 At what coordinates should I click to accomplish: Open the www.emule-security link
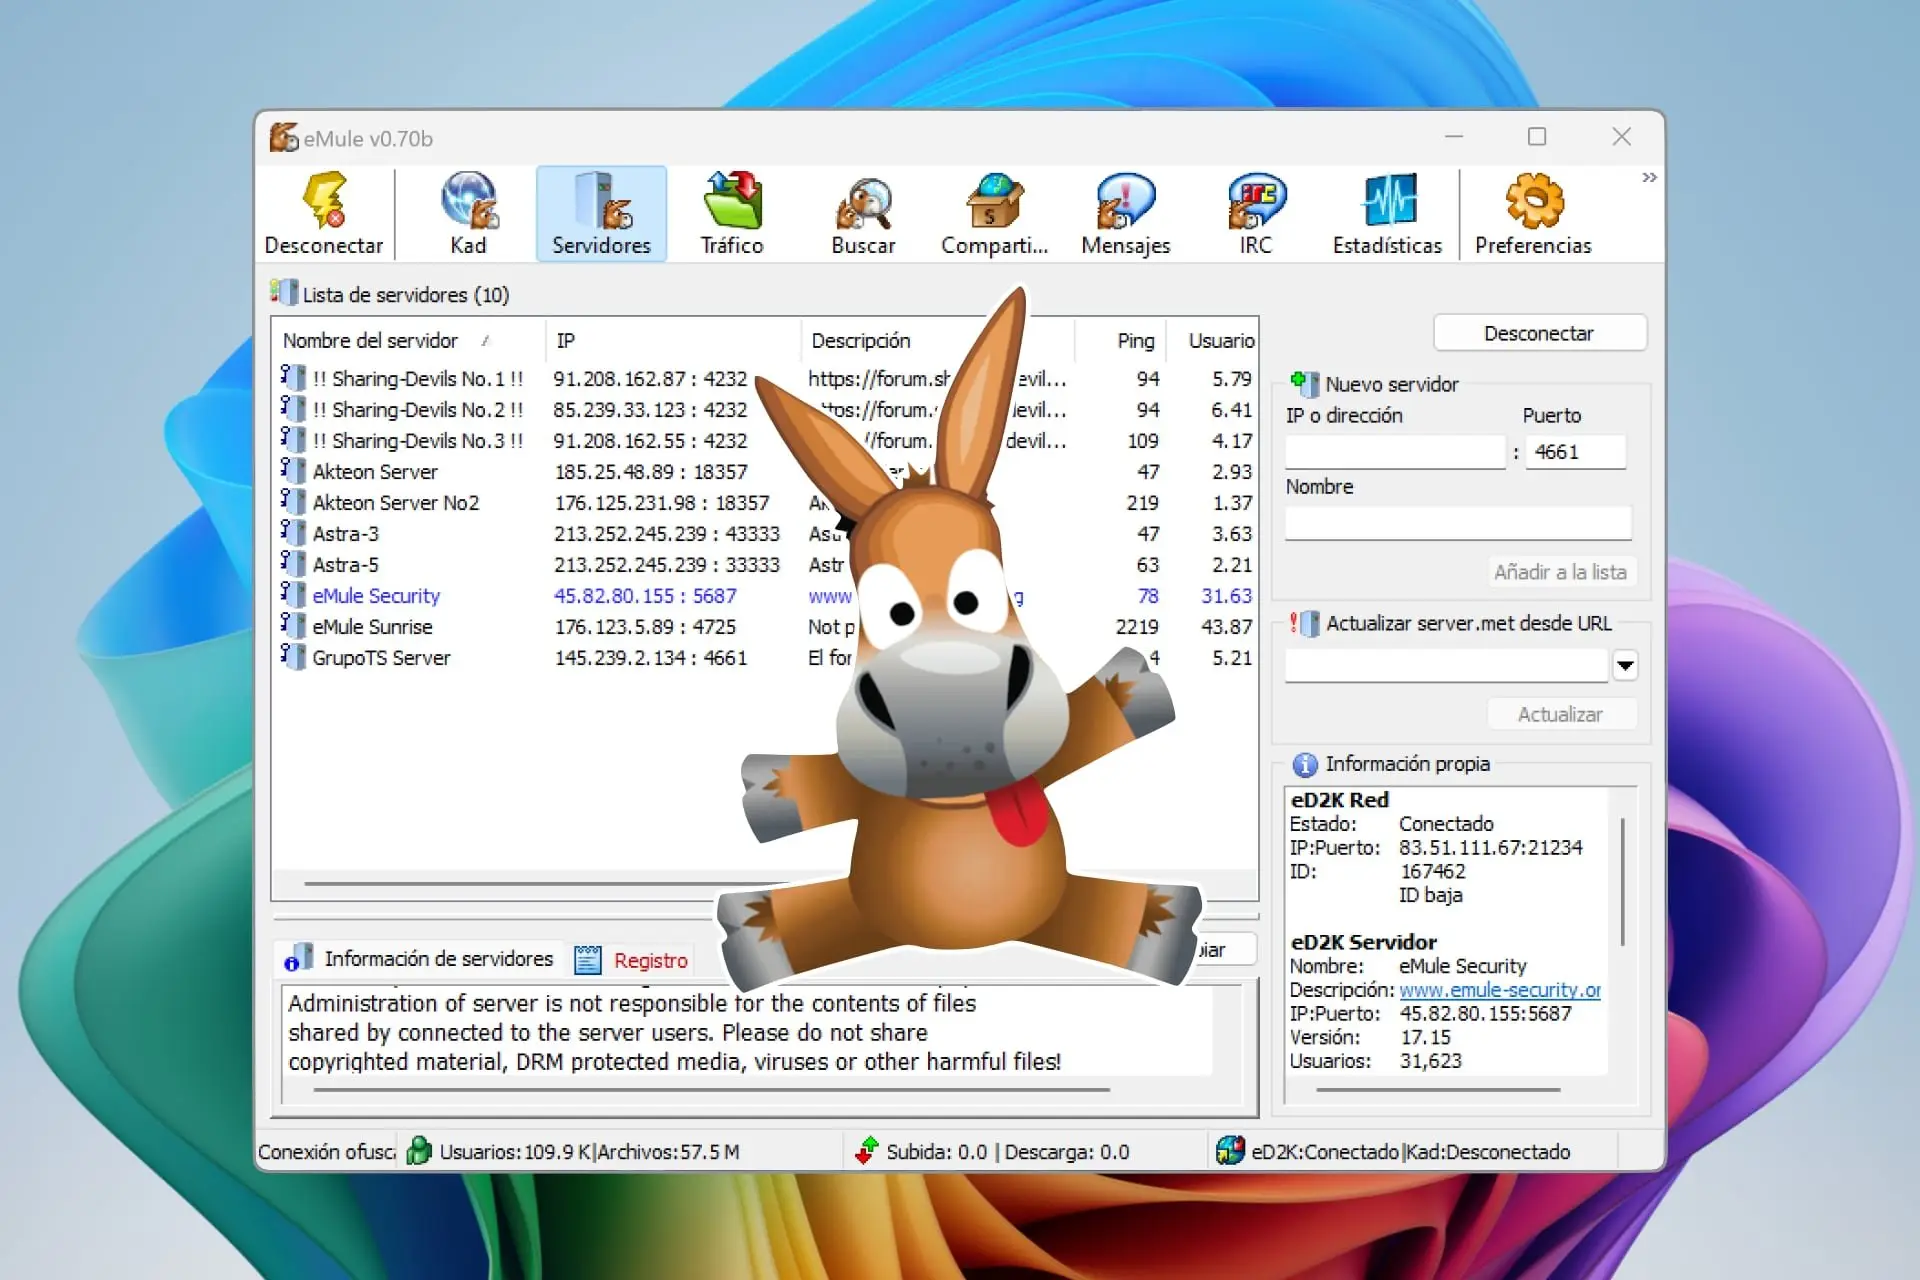pyautogui.click(x=1499, y=990)
